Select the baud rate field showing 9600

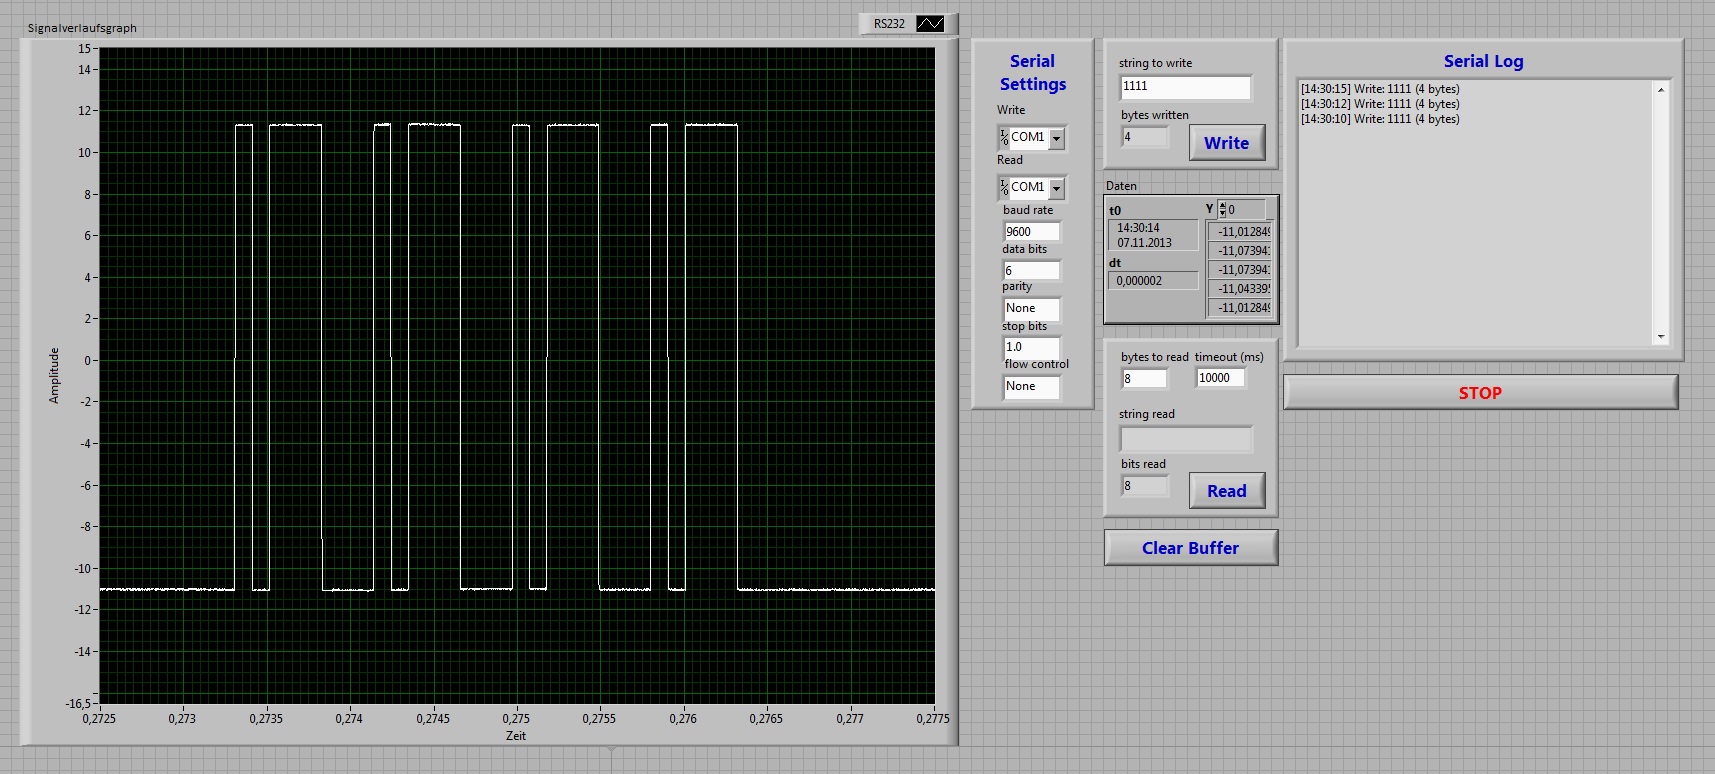[1031, 232]
